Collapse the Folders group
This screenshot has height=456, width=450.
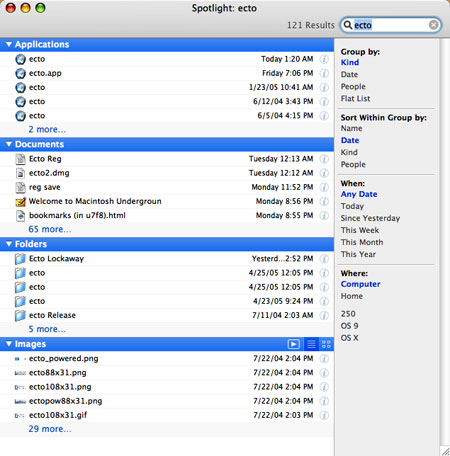pos(9,244)
